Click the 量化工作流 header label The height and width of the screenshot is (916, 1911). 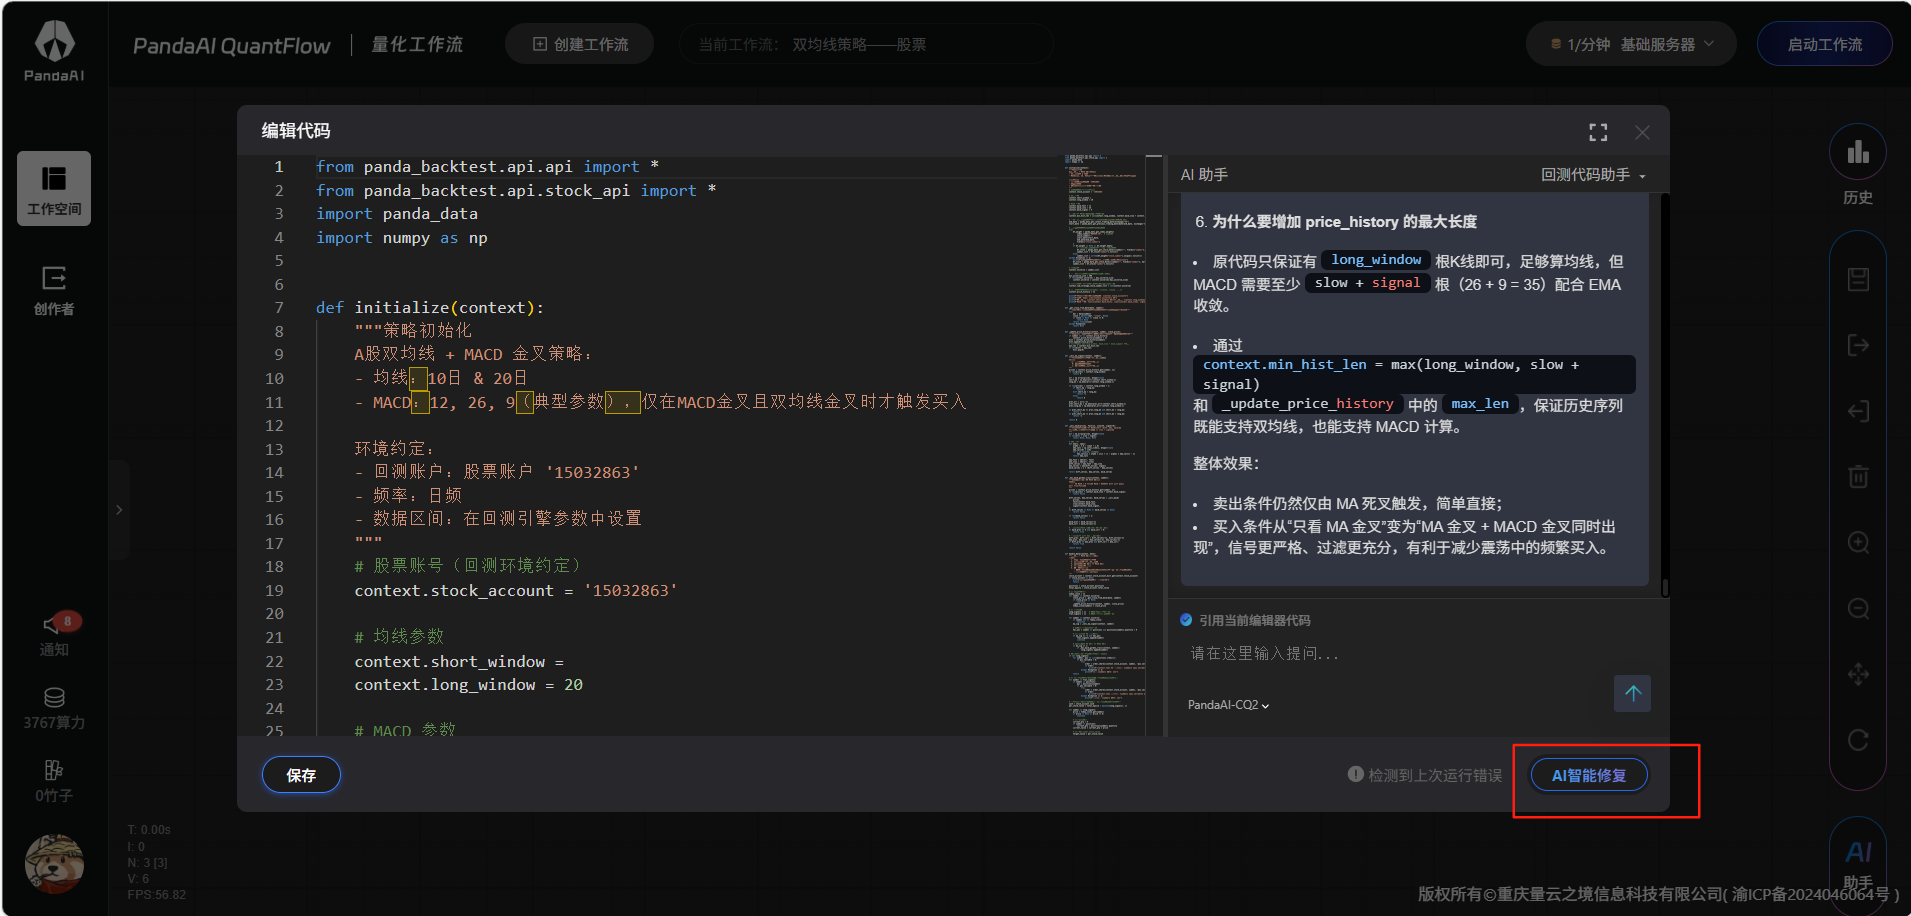417,44
